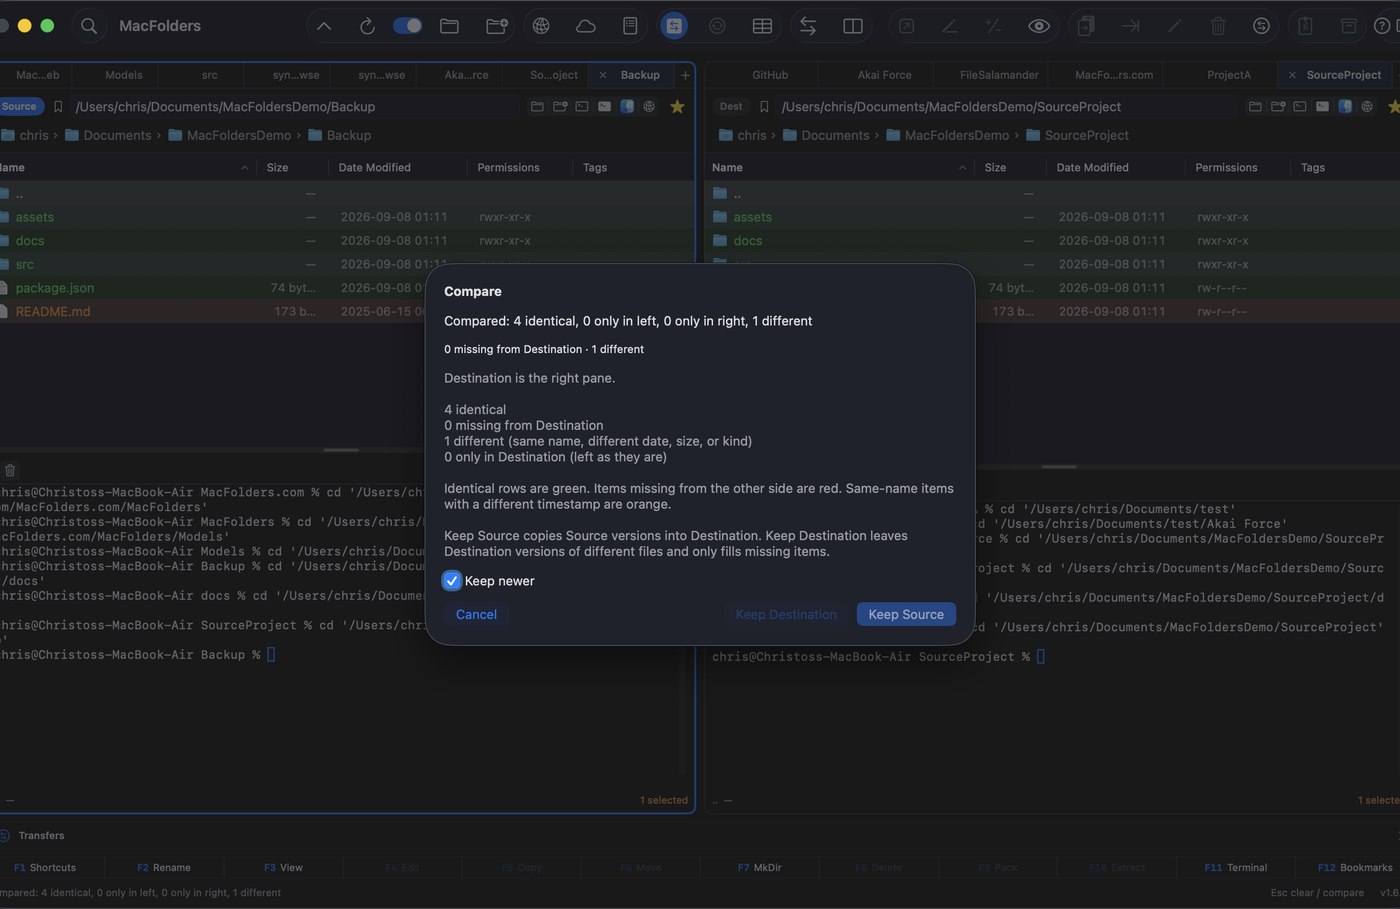
Task: Close the Backup tab via its X
Action: coord(602,75)
